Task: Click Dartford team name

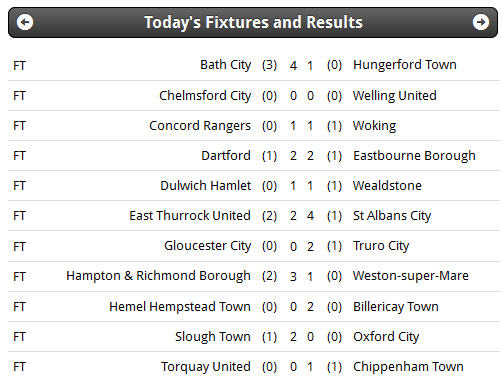Action: pos(226,156)
